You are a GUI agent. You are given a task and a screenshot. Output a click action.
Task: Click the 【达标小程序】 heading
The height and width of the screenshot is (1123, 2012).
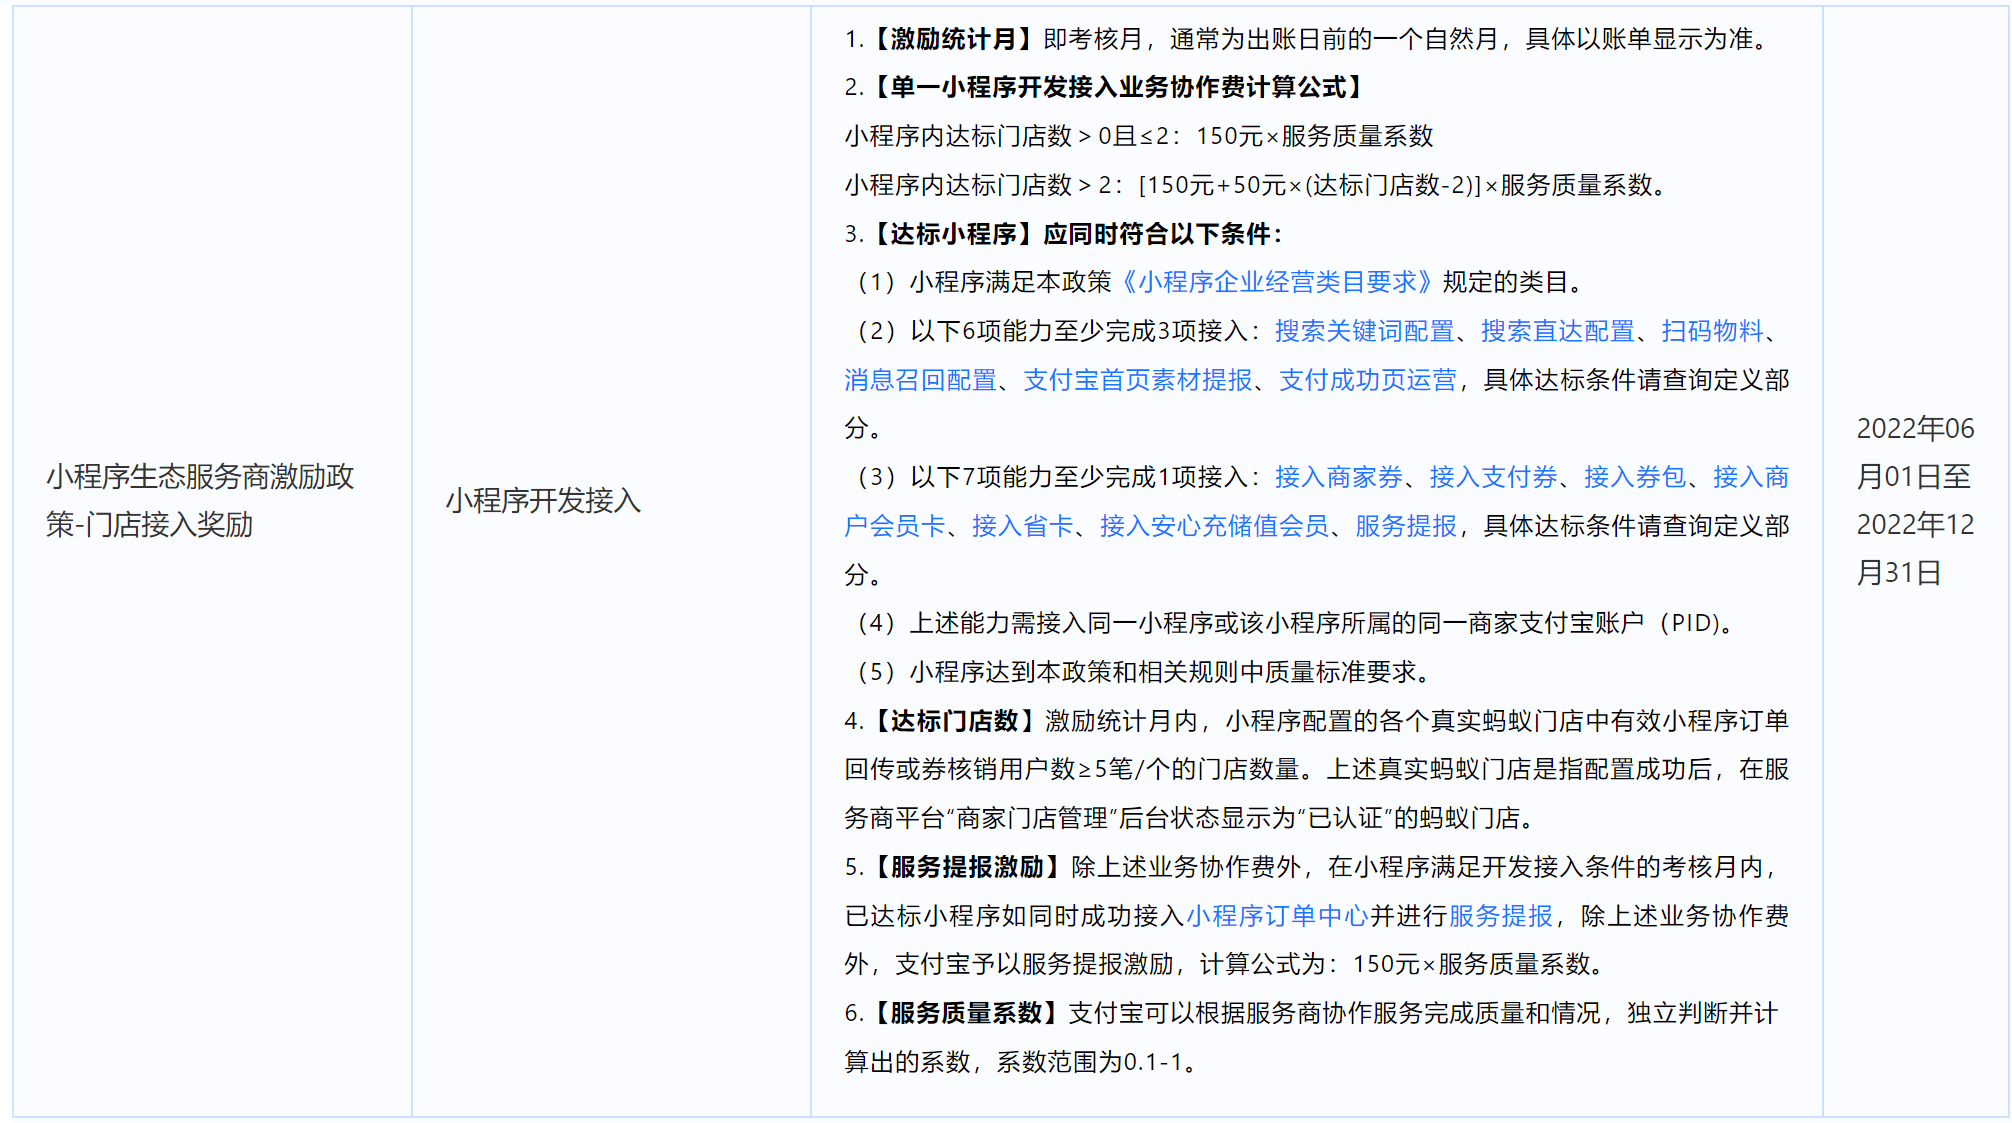pos(954,234)
